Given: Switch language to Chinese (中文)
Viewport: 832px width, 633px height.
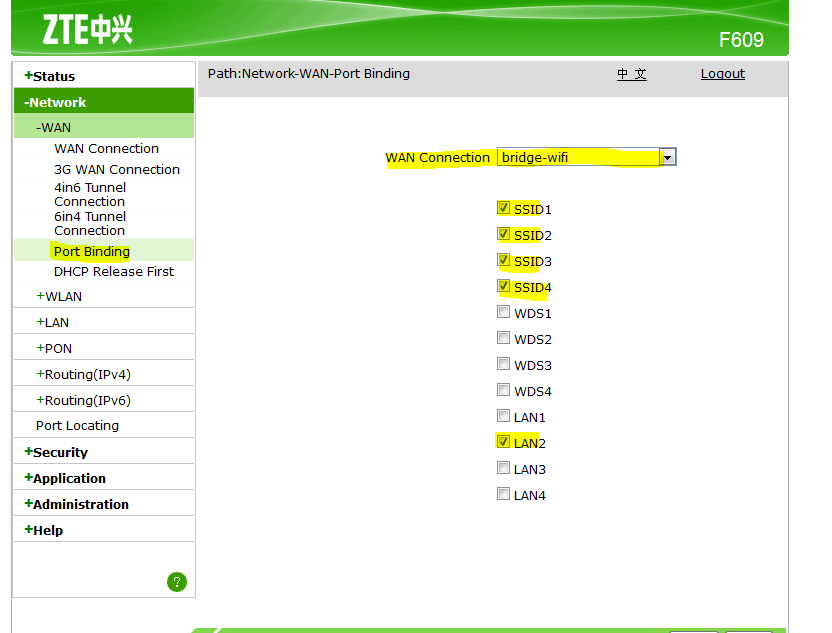Looking at the screenshot, I should point(631,74).
